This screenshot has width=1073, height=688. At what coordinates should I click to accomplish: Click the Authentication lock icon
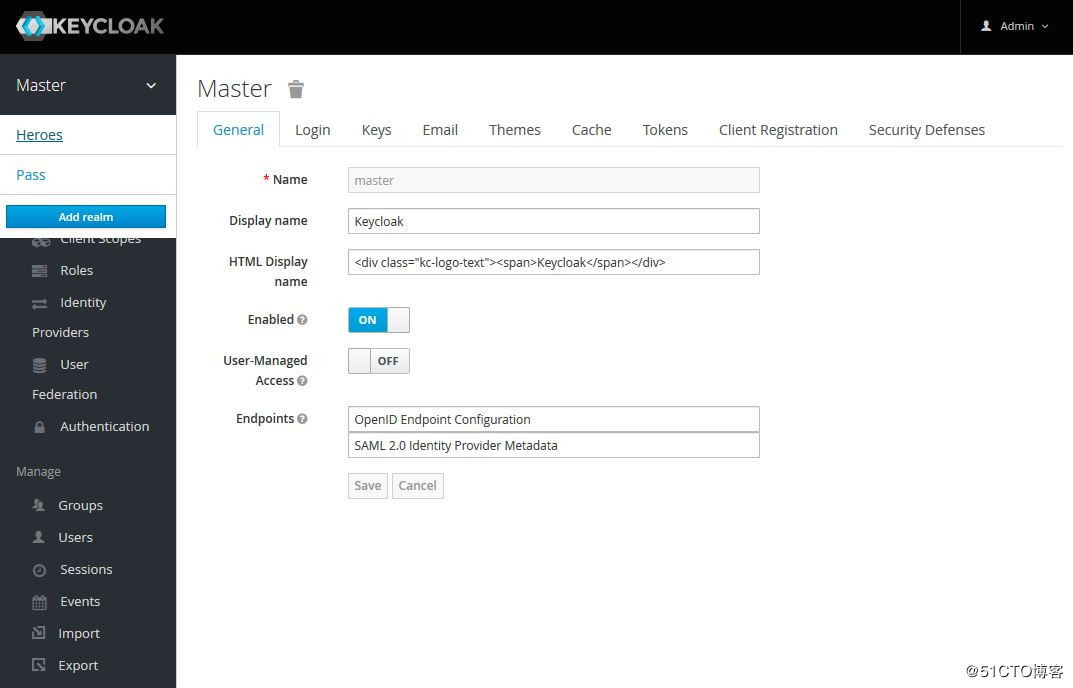40,427
